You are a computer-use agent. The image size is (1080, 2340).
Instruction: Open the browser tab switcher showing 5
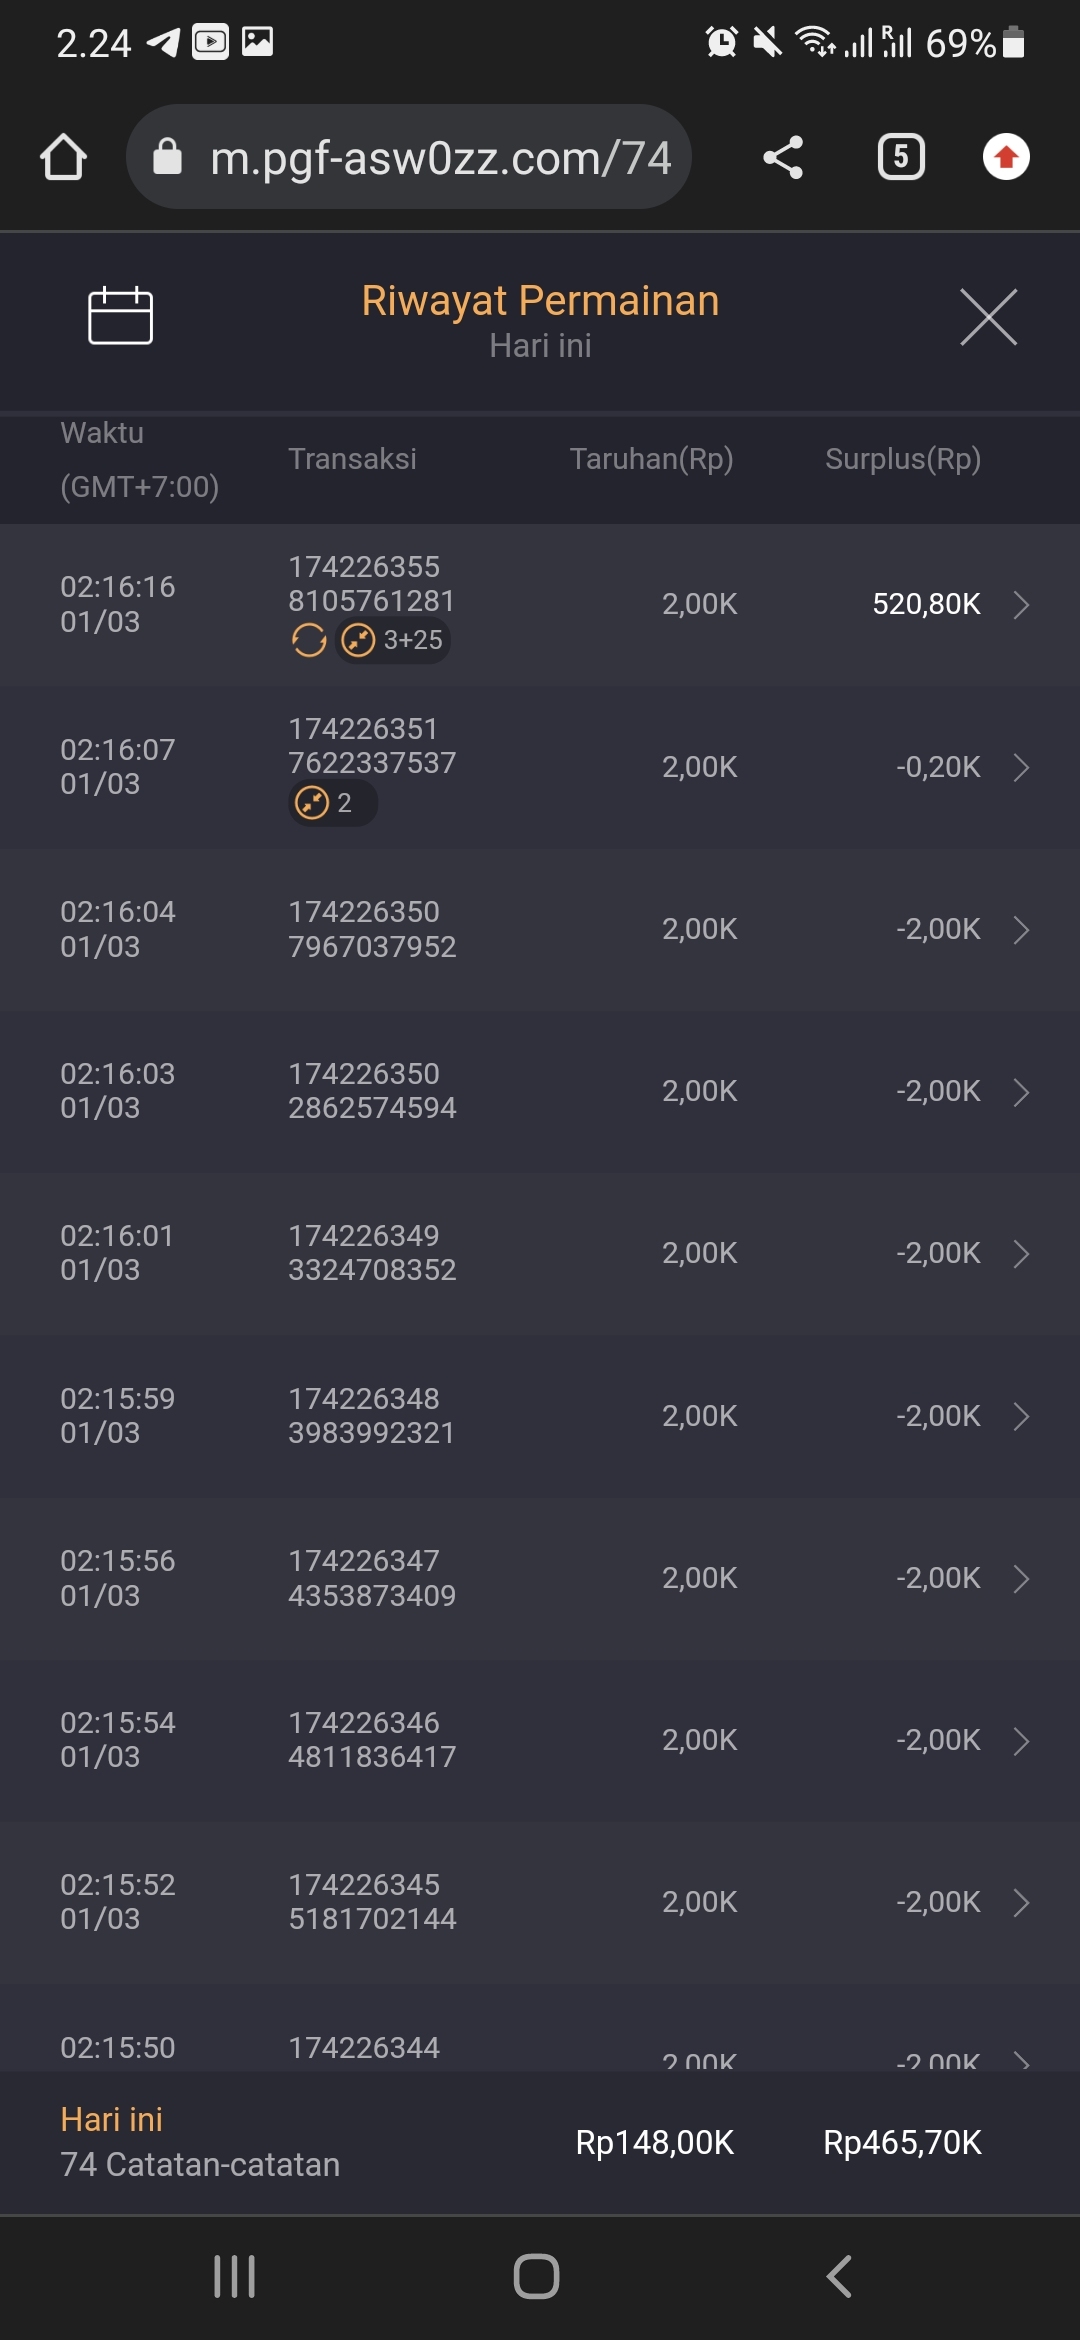coord(900,157)
